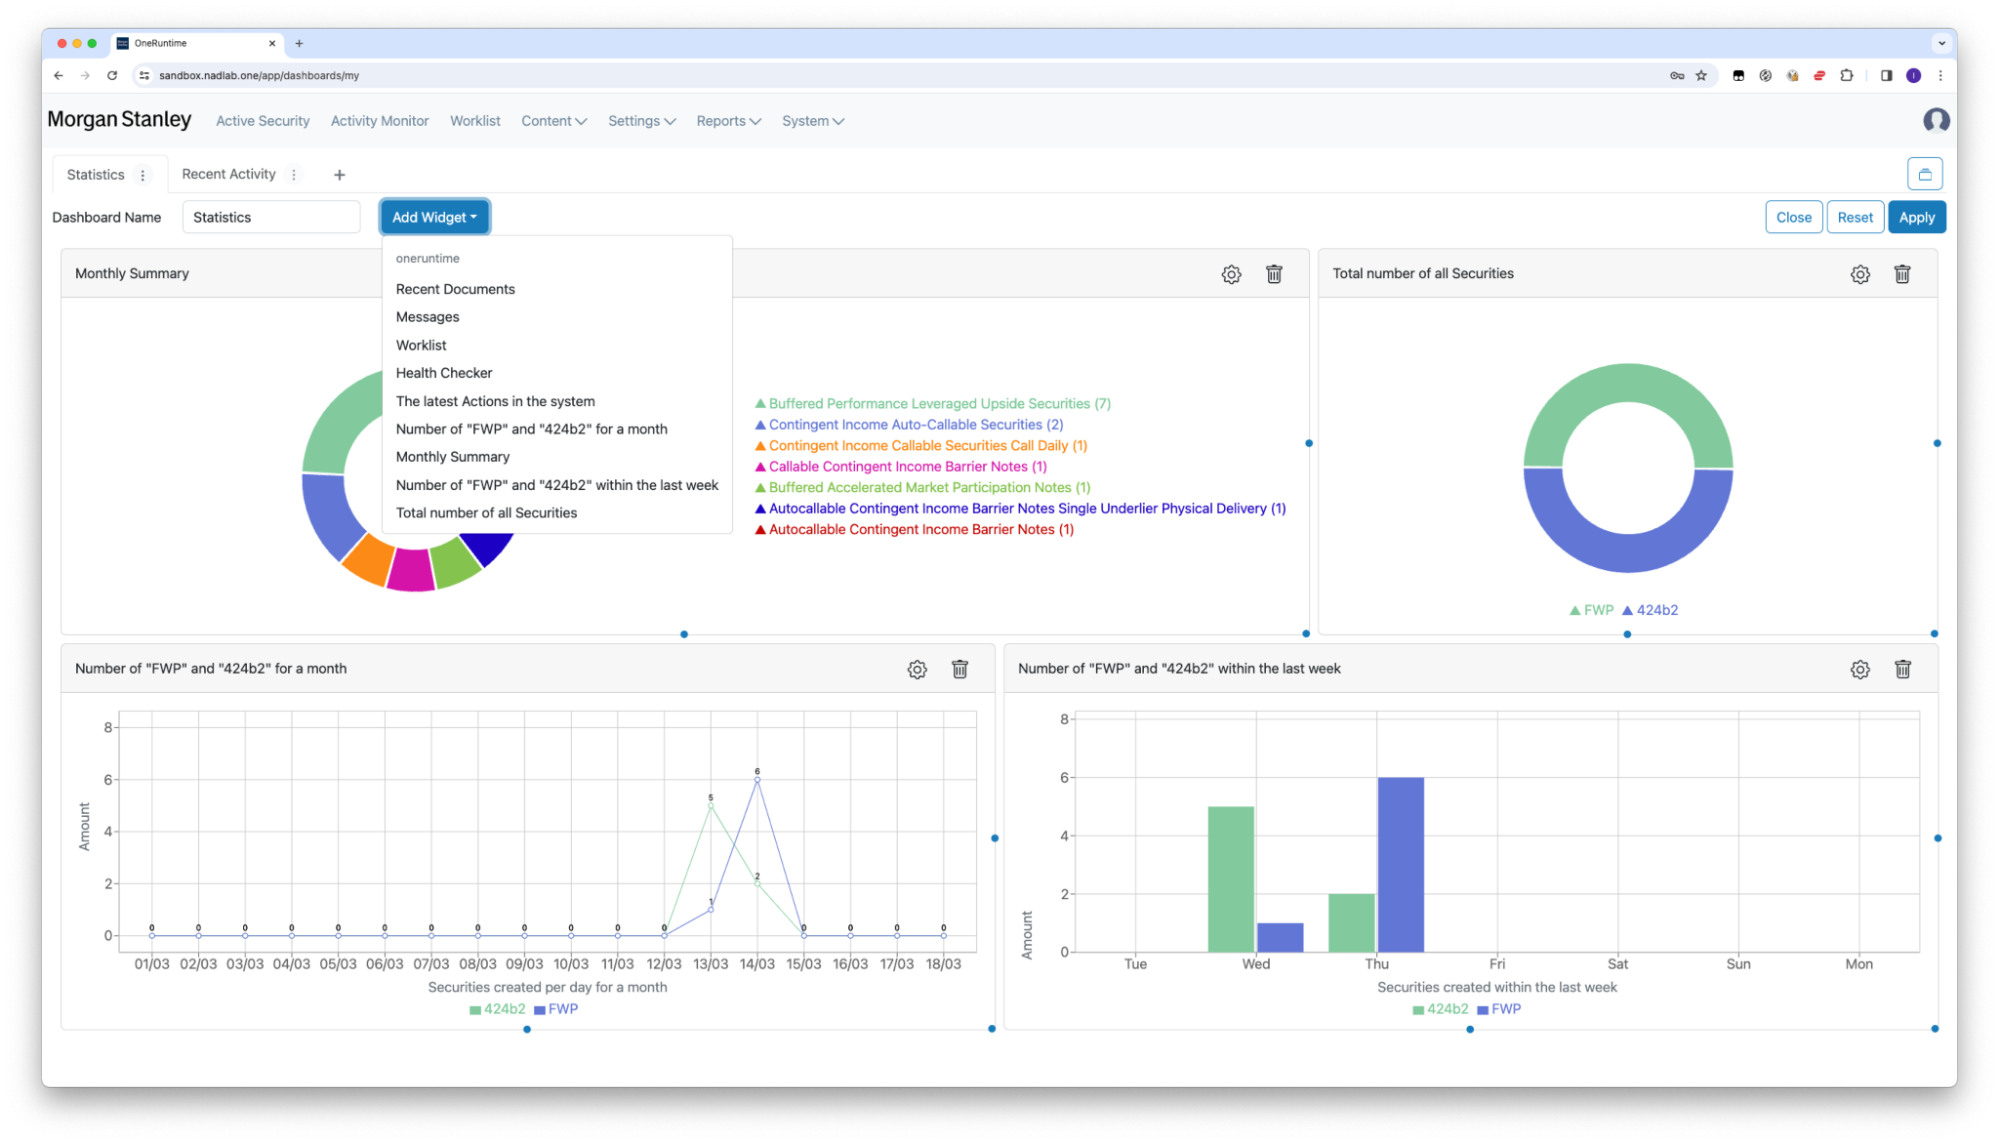Screen dimensions: 1999x1143
Task: Delete the Monthly Summary widget via trash icon
Action: tap(1274, 274)
